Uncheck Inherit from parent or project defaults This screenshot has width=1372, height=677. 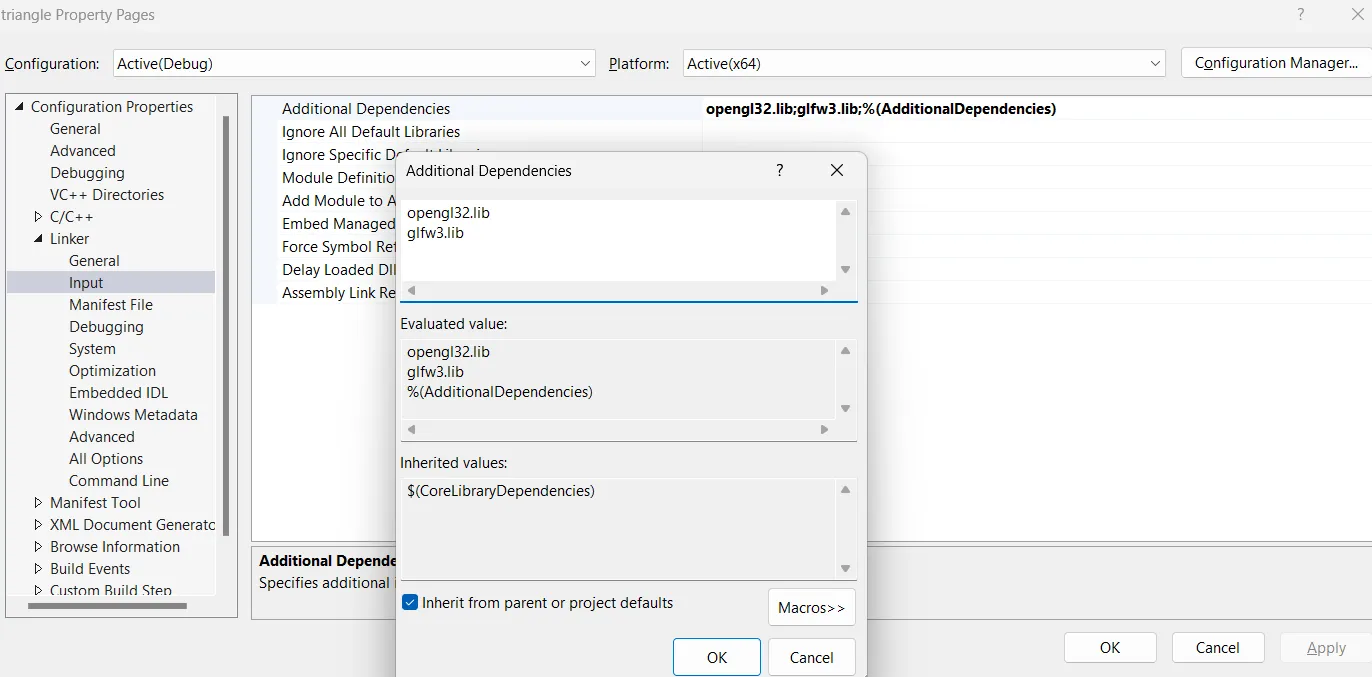pyautogui.click(x=409, y=602)
